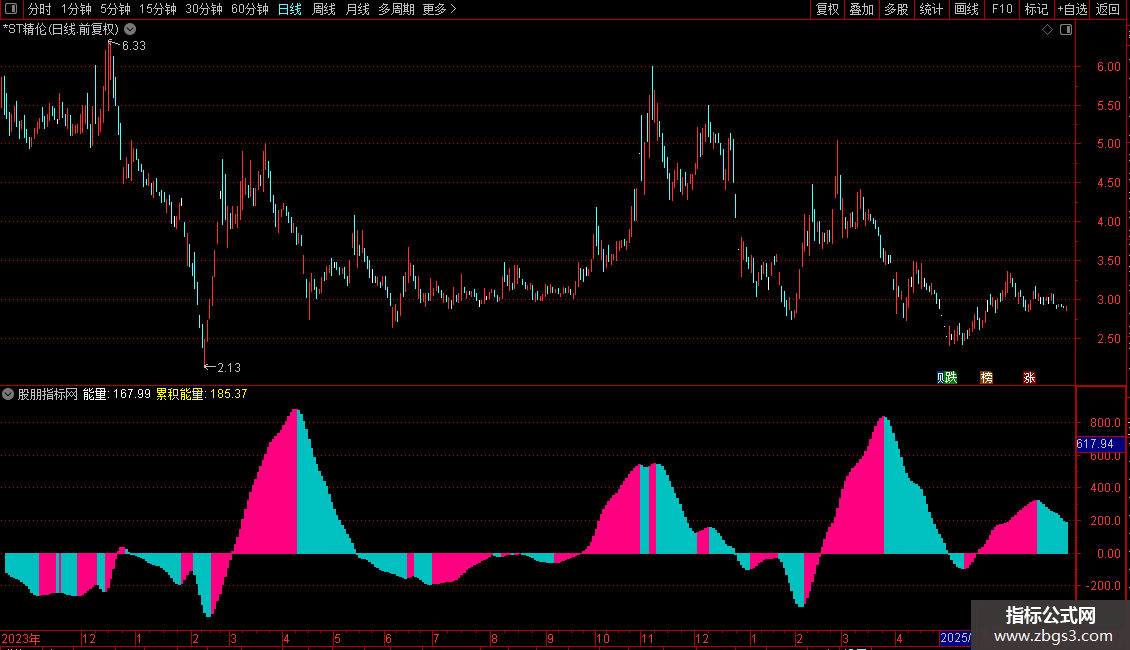
Task: Click the 200.0 indicator axis label
Action: [x=1105, y=520]
